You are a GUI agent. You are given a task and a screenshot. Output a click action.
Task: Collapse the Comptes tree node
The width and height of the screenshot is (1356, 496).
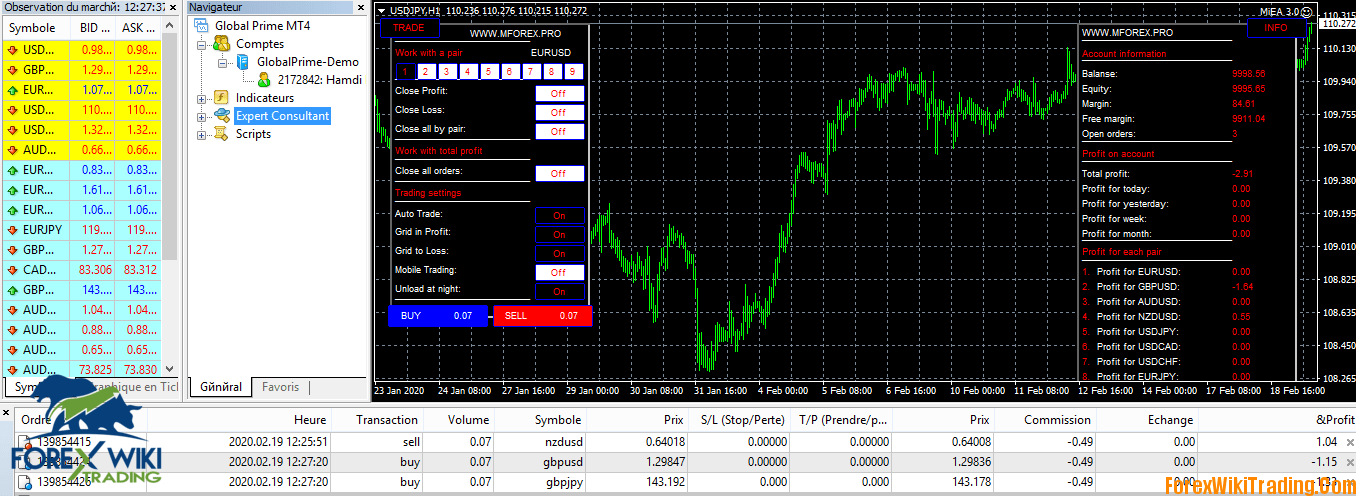201,44
